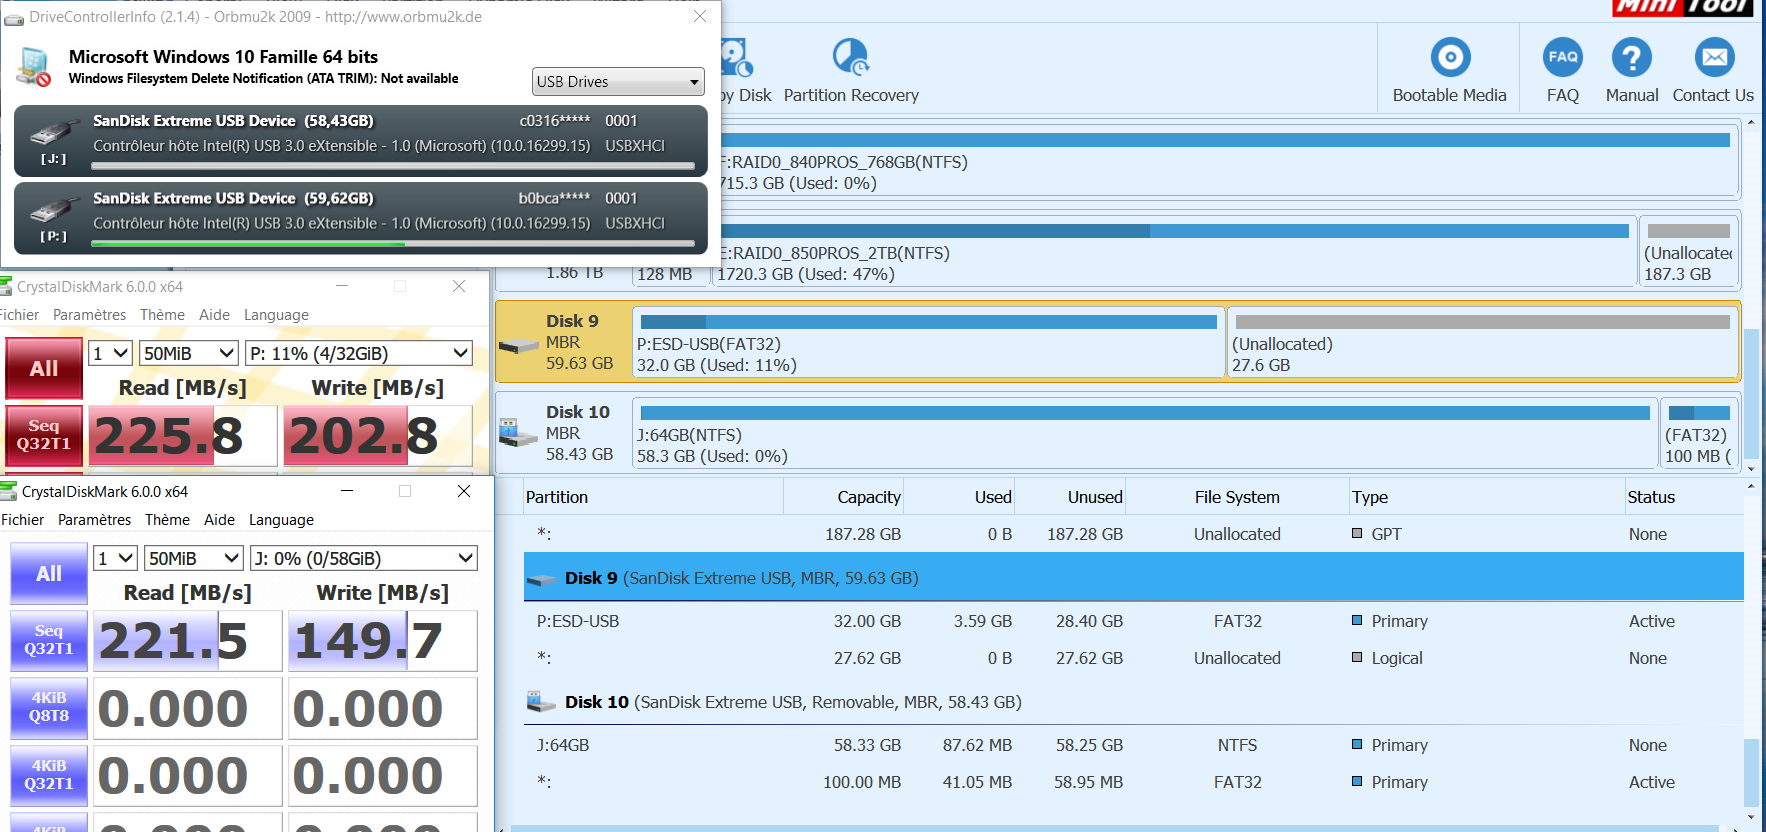Select SanDisk Extreme 58,43GB device entry

point(361,141)
